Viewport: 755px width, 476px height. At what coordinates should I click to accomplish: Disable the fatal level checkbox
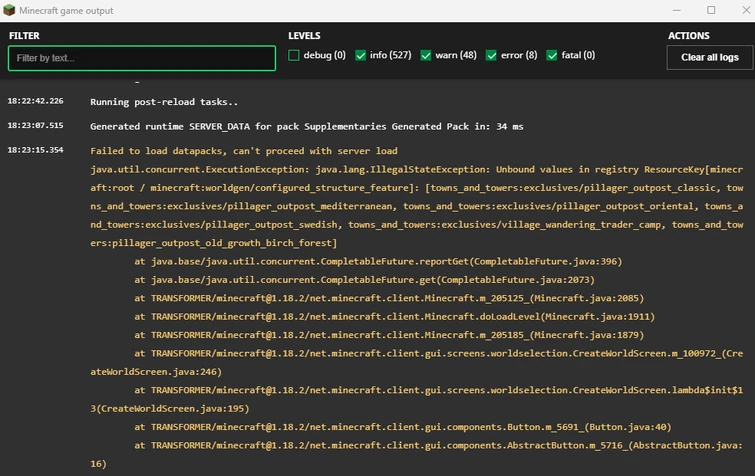pyautogui.click(x=553, y=56)
